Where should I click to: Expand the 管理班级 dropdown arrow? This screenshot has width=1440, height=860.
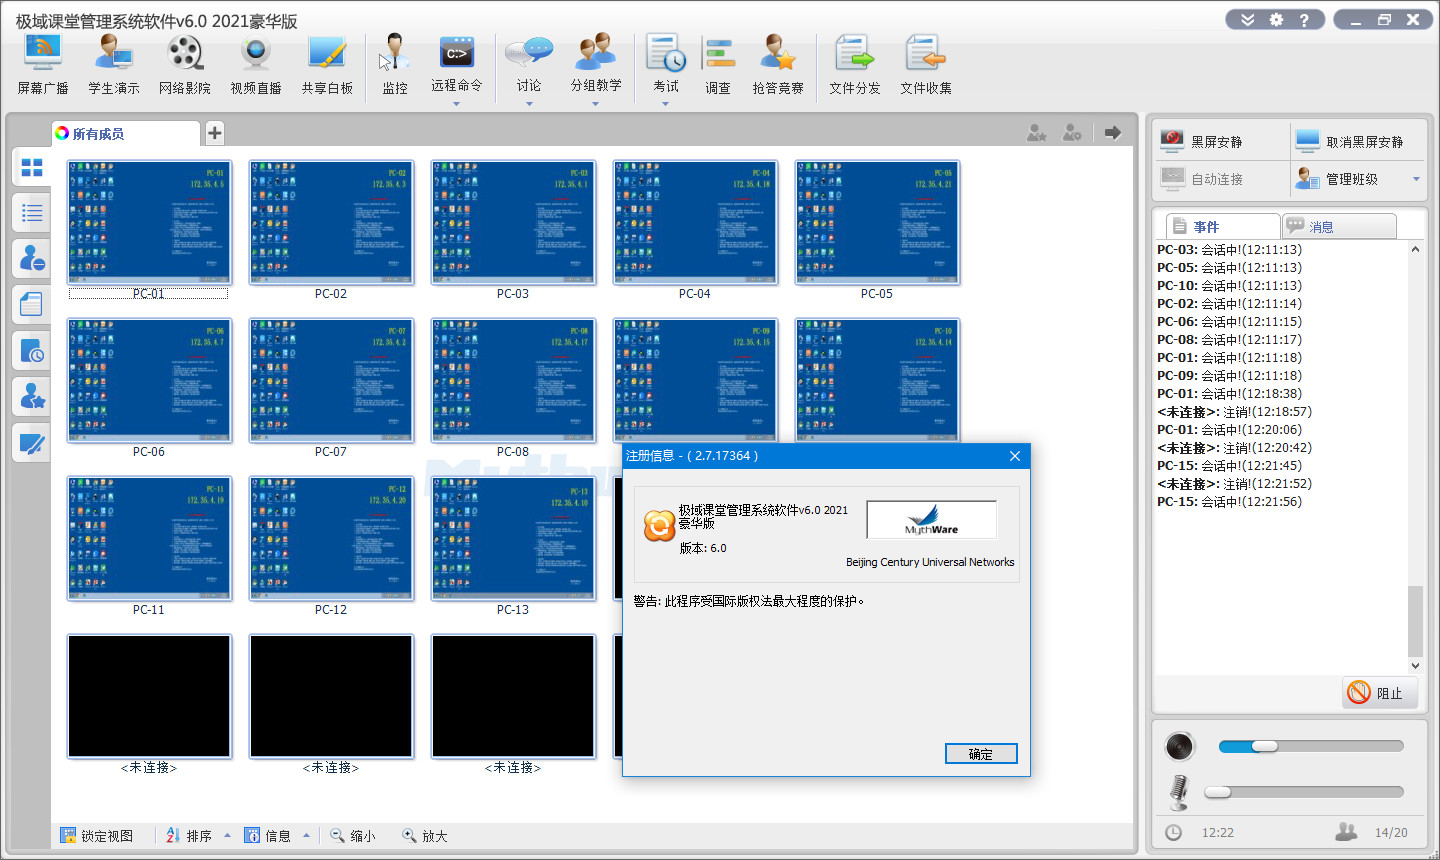click(1416, 180)
